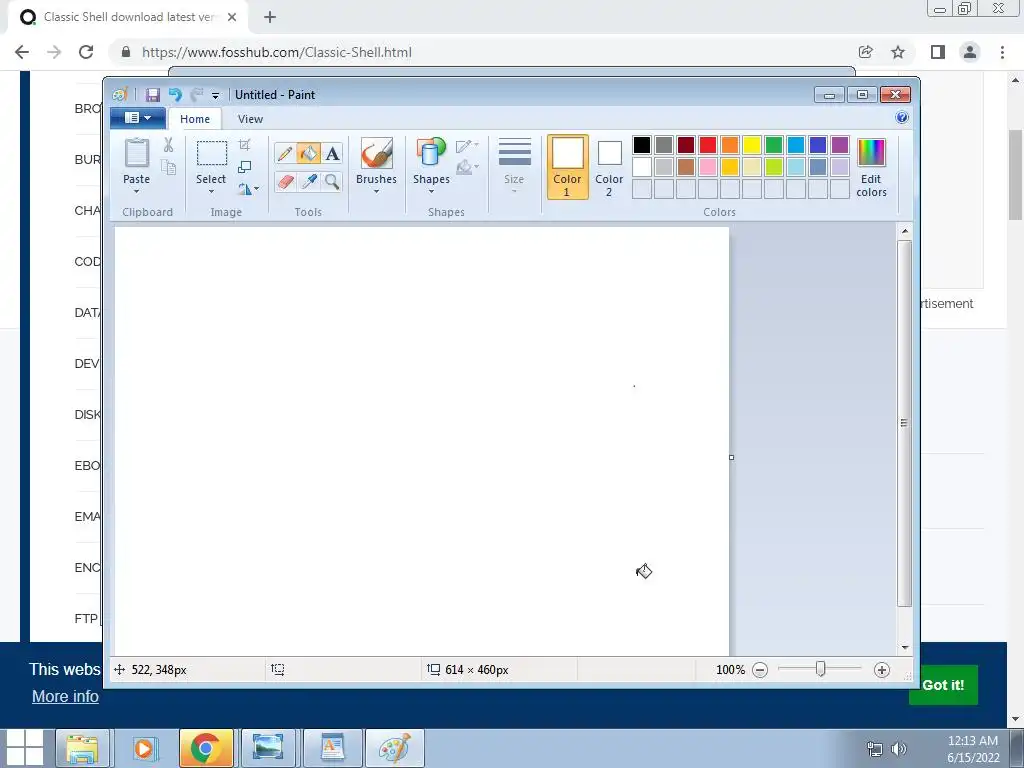
Task: Click the Undo arrow in quick access toolbar
Action: [x=175, y=95]
